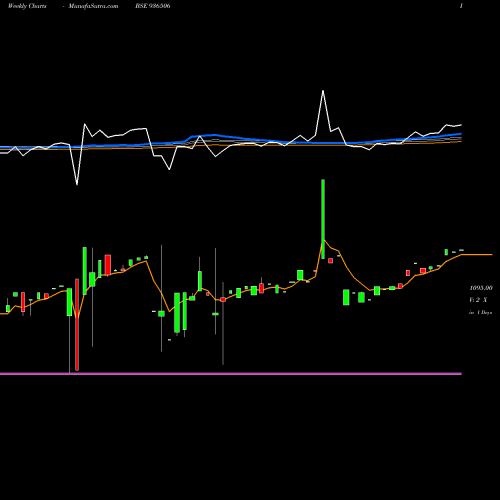
Task: Click the 'V: 2 X' volume label
Action: click(x=478, y=300)
